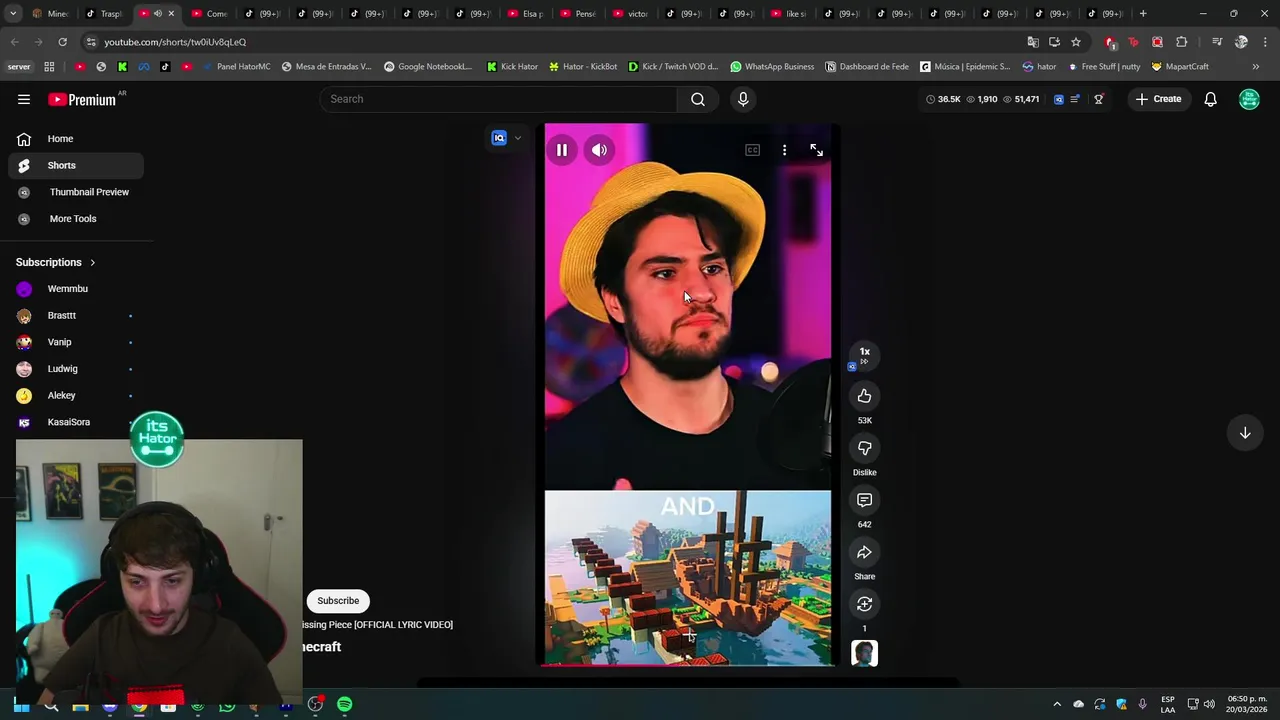The width and height of the screenshot is (1280, 720).
Task: Toggle closed captions on the Short
Action: (752, 150)
